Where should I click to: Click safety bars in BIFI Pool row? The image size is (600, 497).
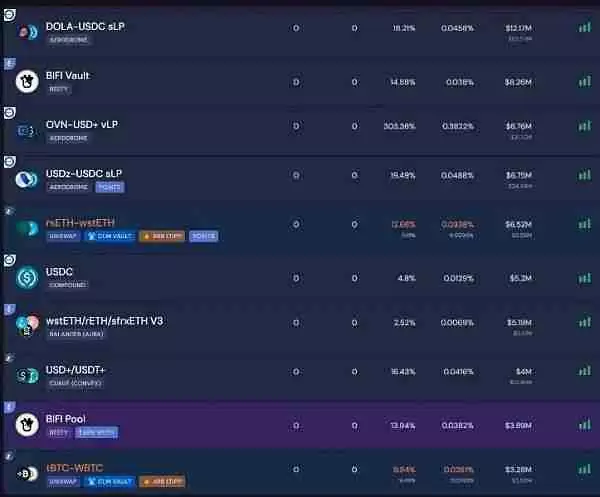pyautogui.click(x=584, y=421)
